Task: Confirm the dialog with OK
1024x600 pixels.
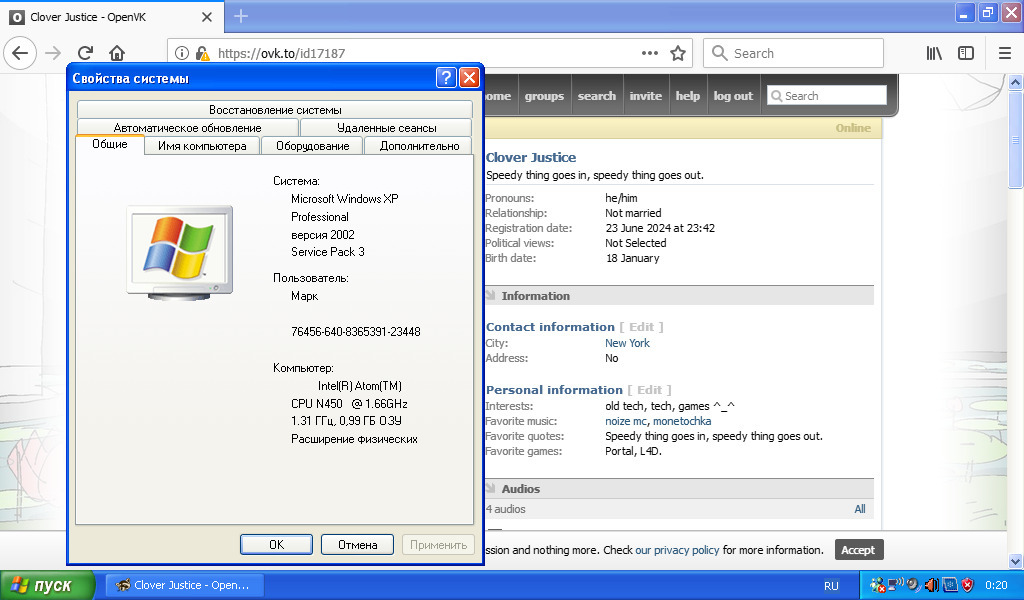Action: point(276,545)
